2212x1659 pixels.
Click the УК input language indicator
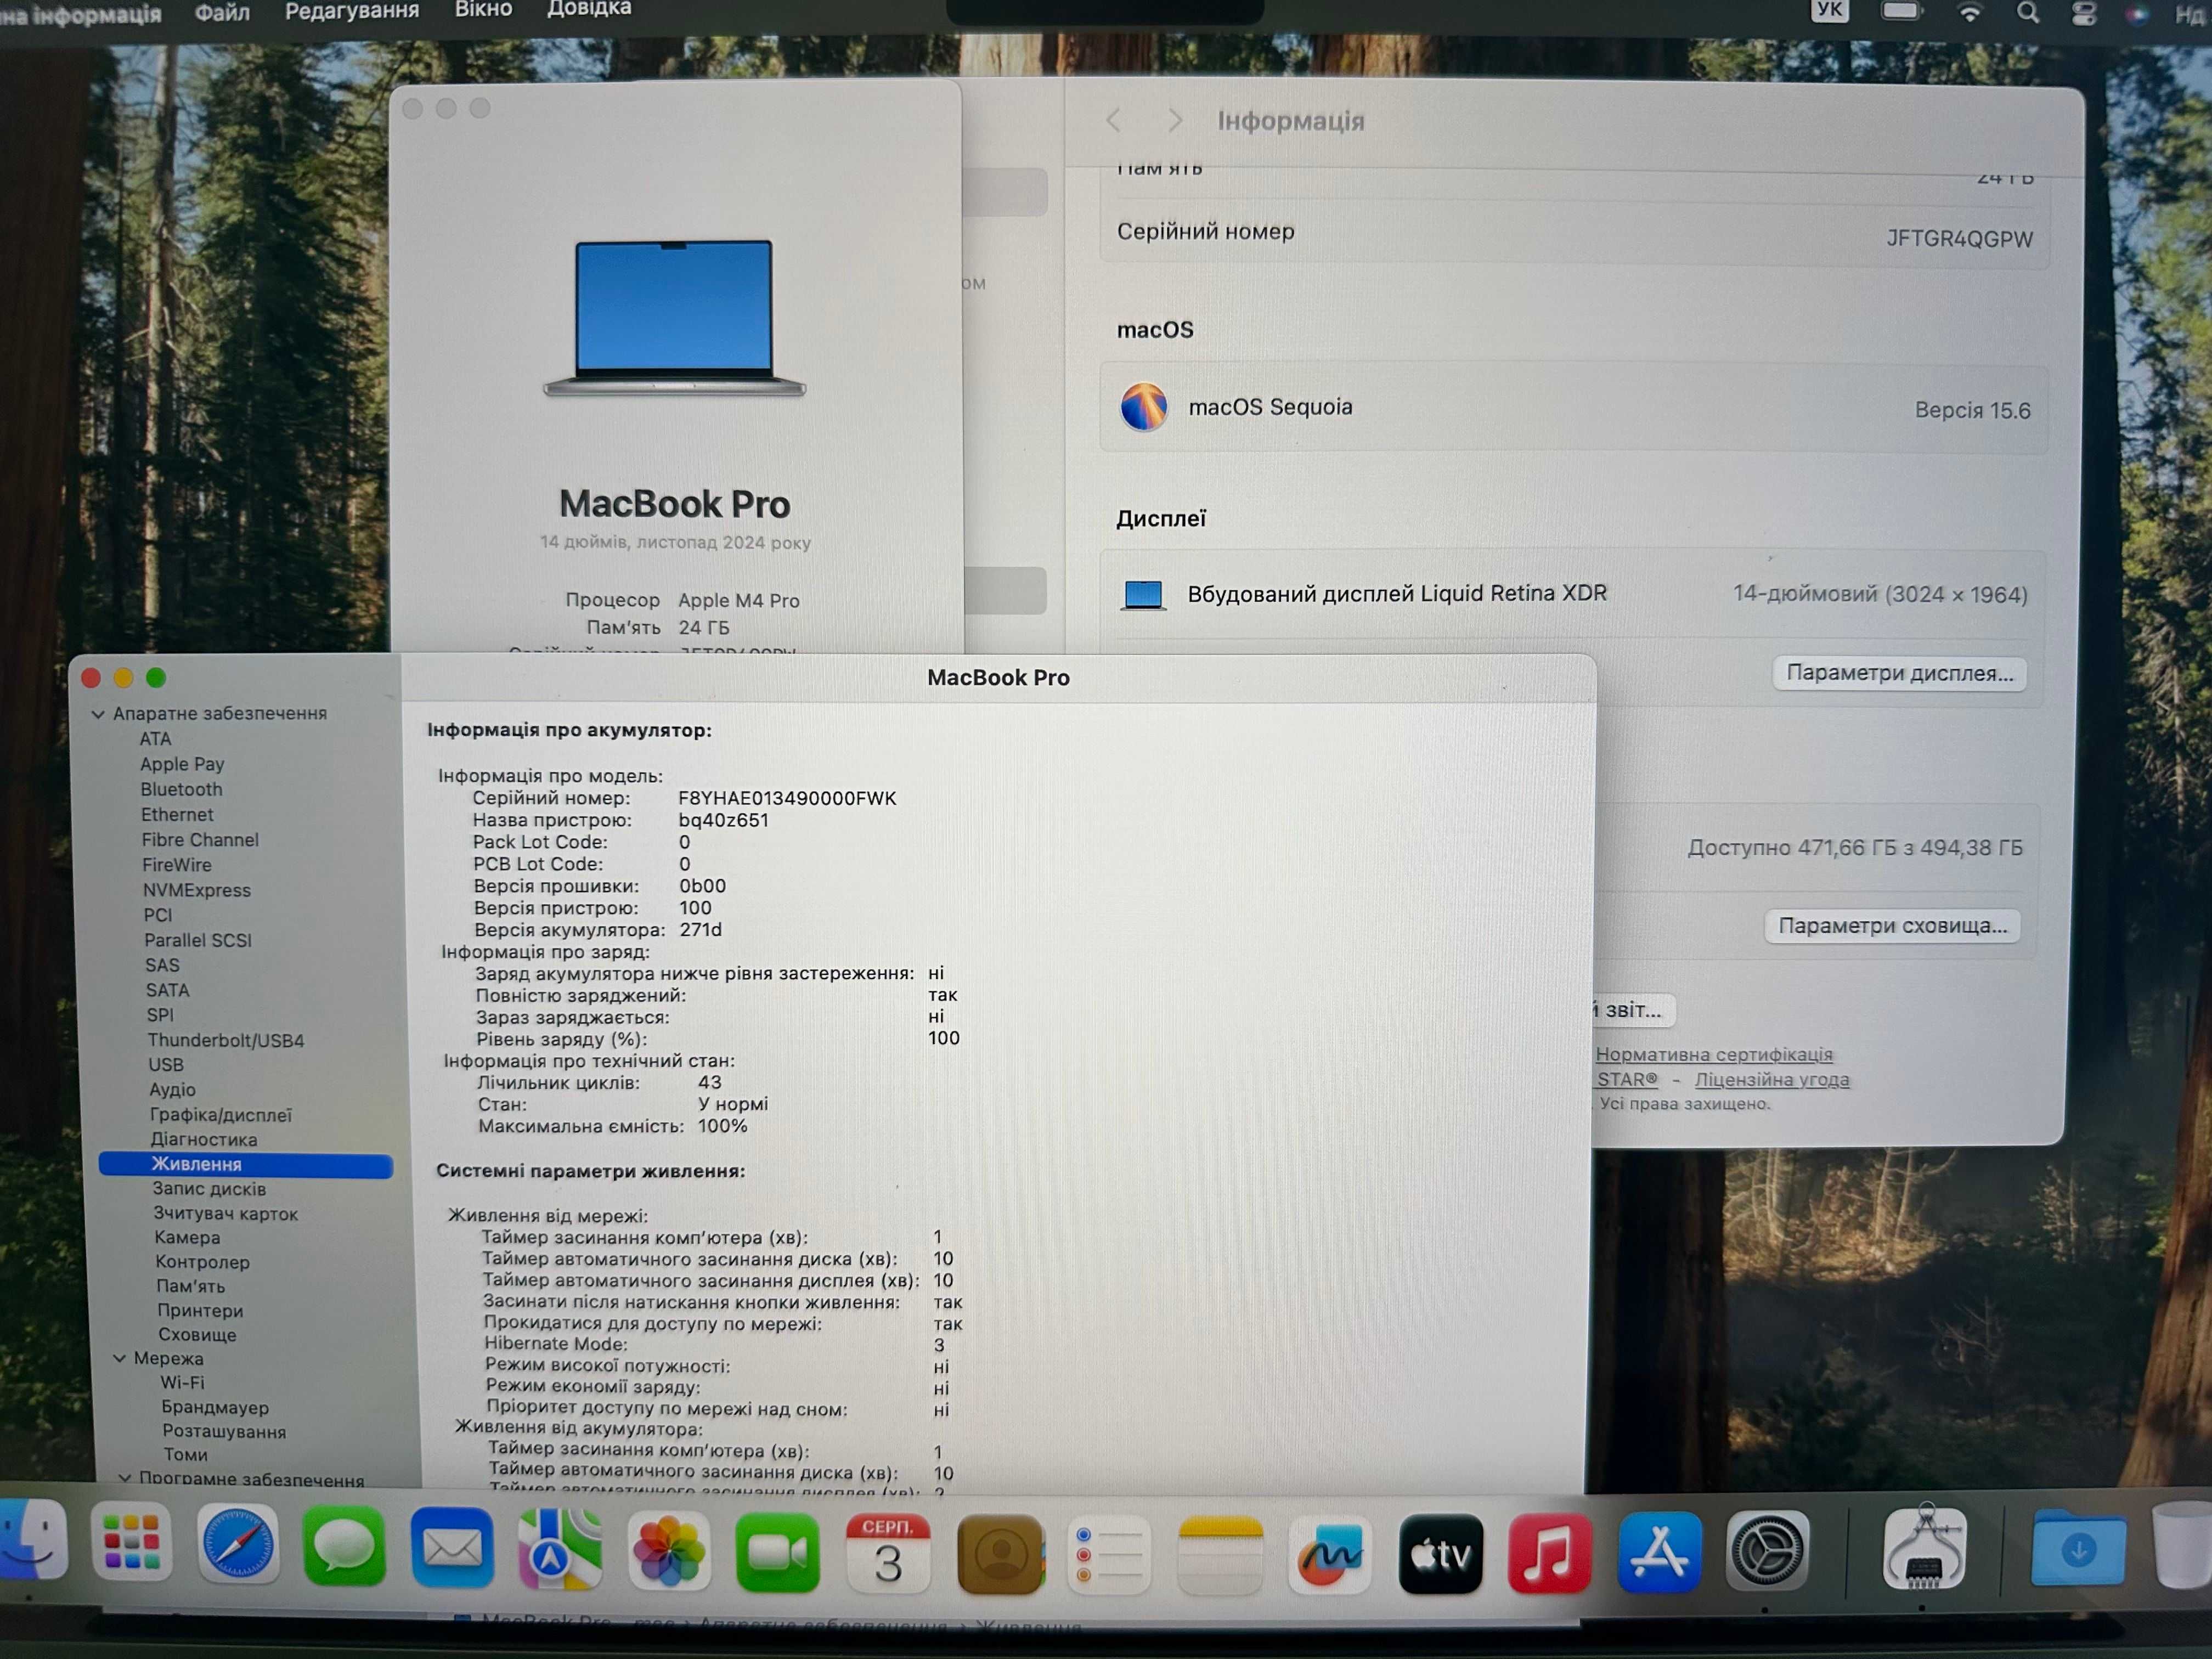1830,10
